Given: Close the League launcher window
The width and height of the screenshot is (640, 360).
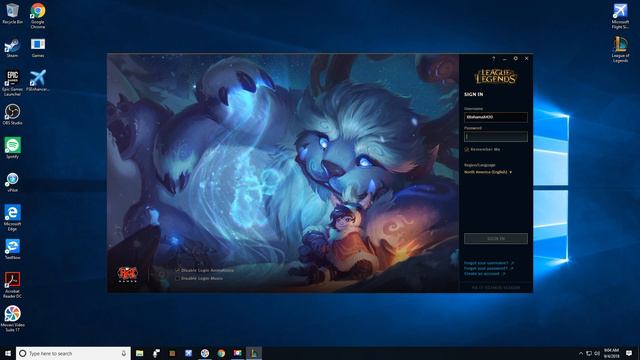Looking at the screenshot, I should click(527, 59).
